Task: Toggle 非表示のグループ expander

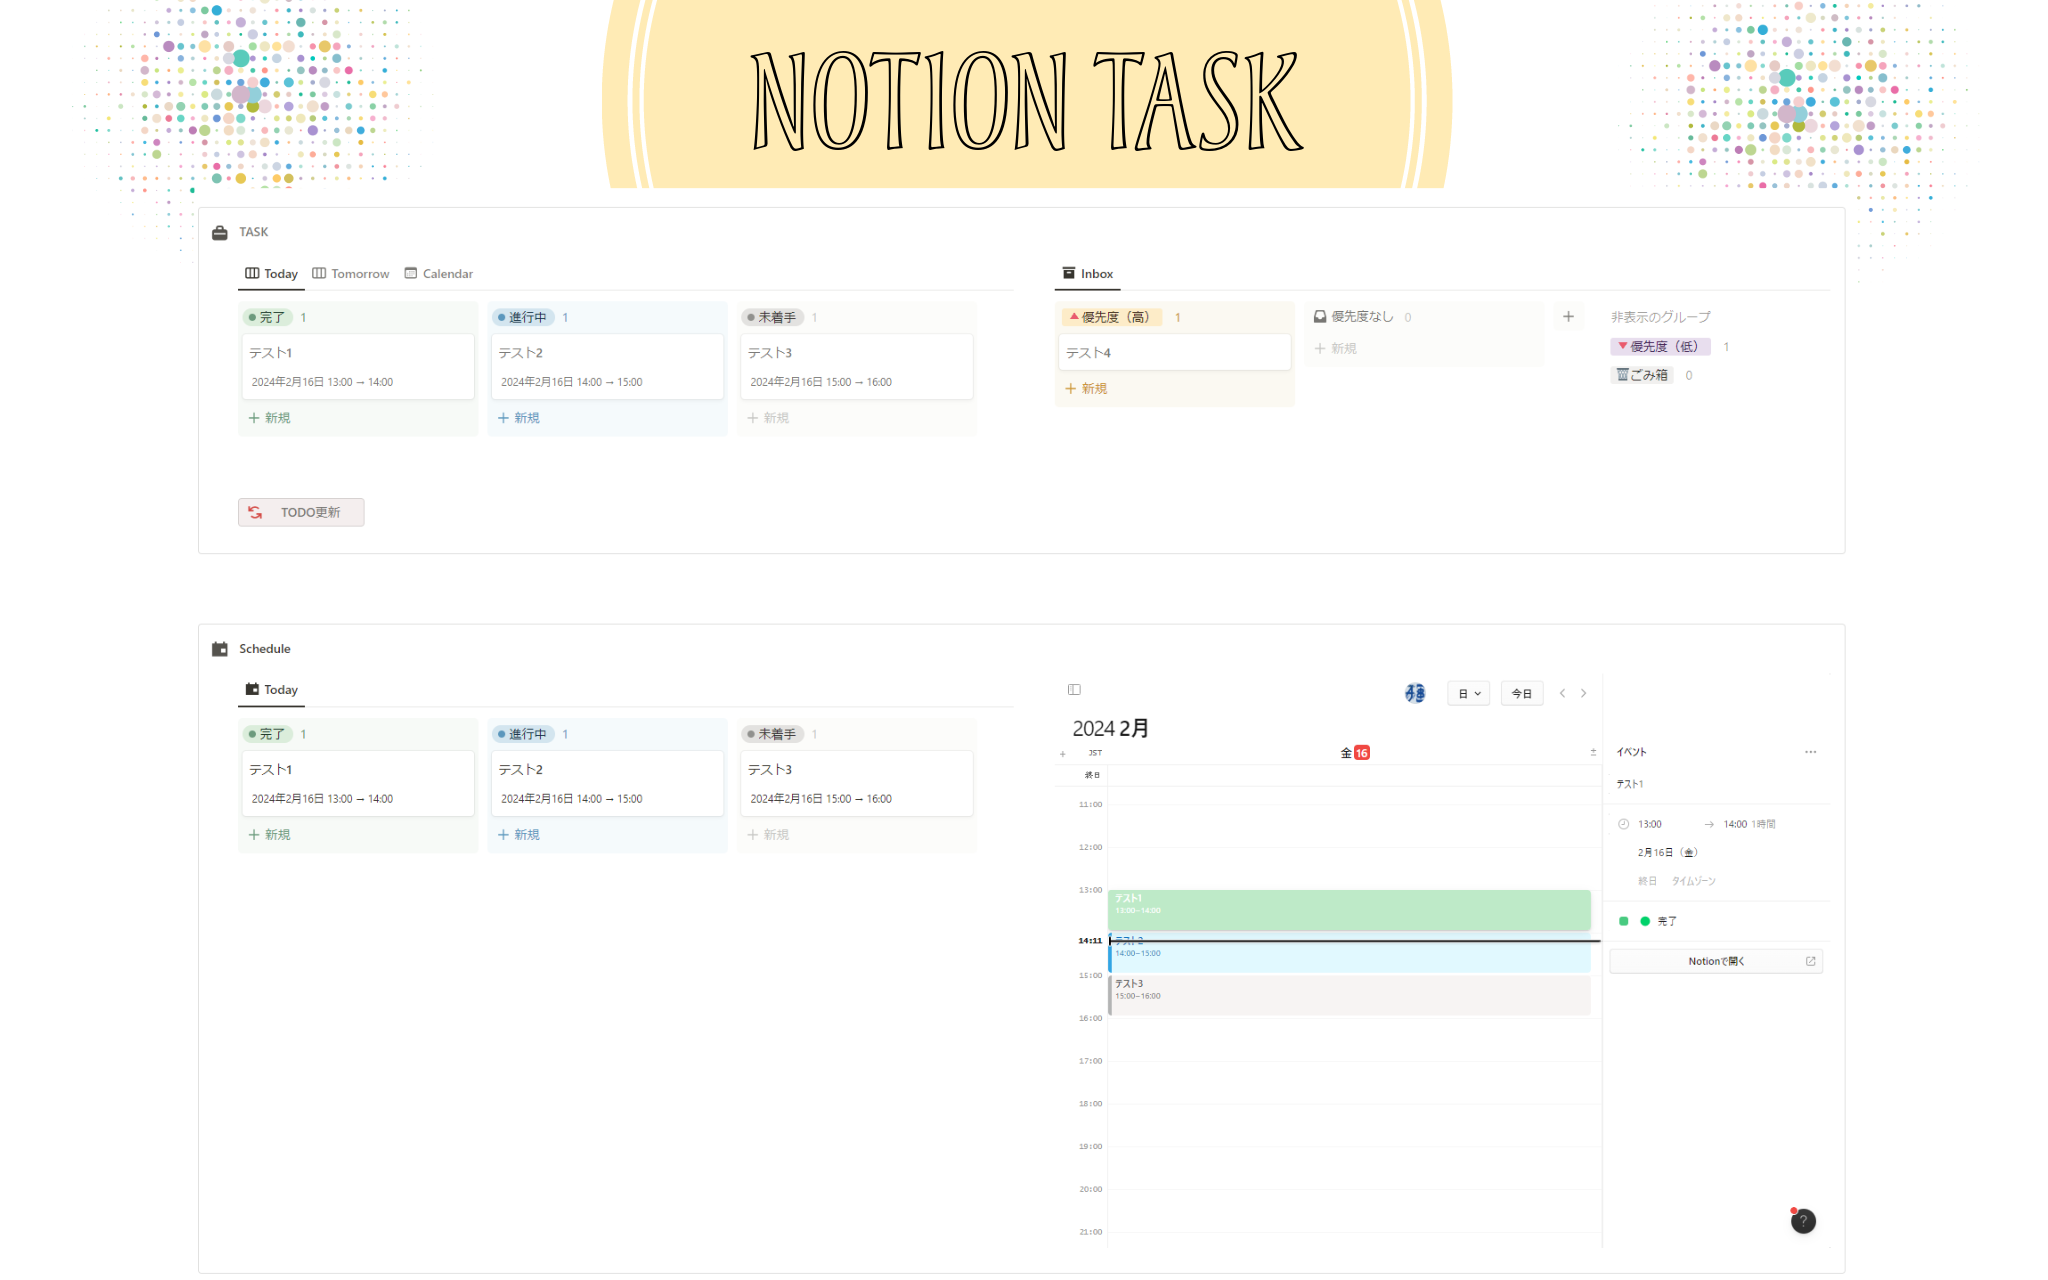Action: [1662, 316]
